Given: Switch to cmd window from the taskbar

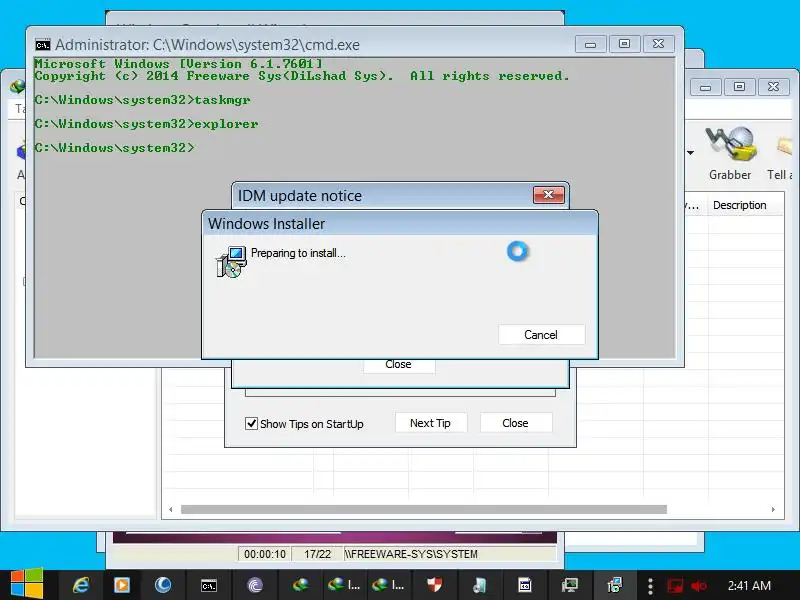Looking at the screenshot, I should point(209,586).
